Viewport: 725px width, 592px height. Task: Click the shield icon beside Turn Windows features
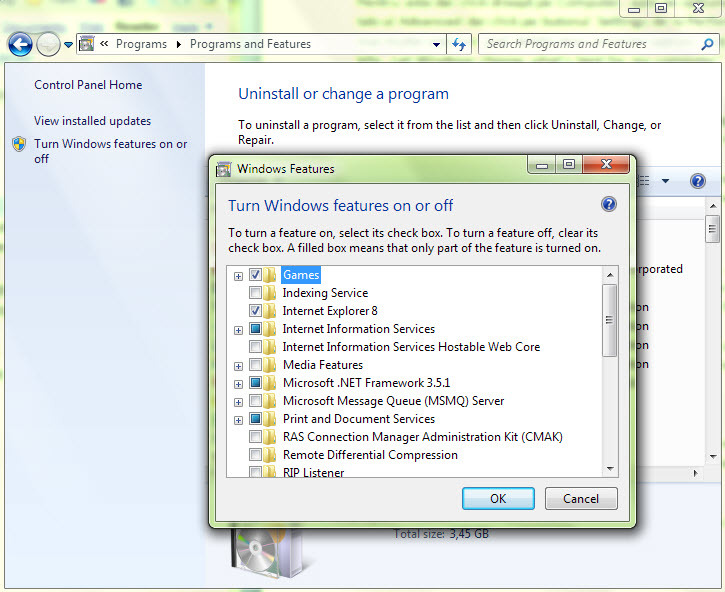click(19, 144)
